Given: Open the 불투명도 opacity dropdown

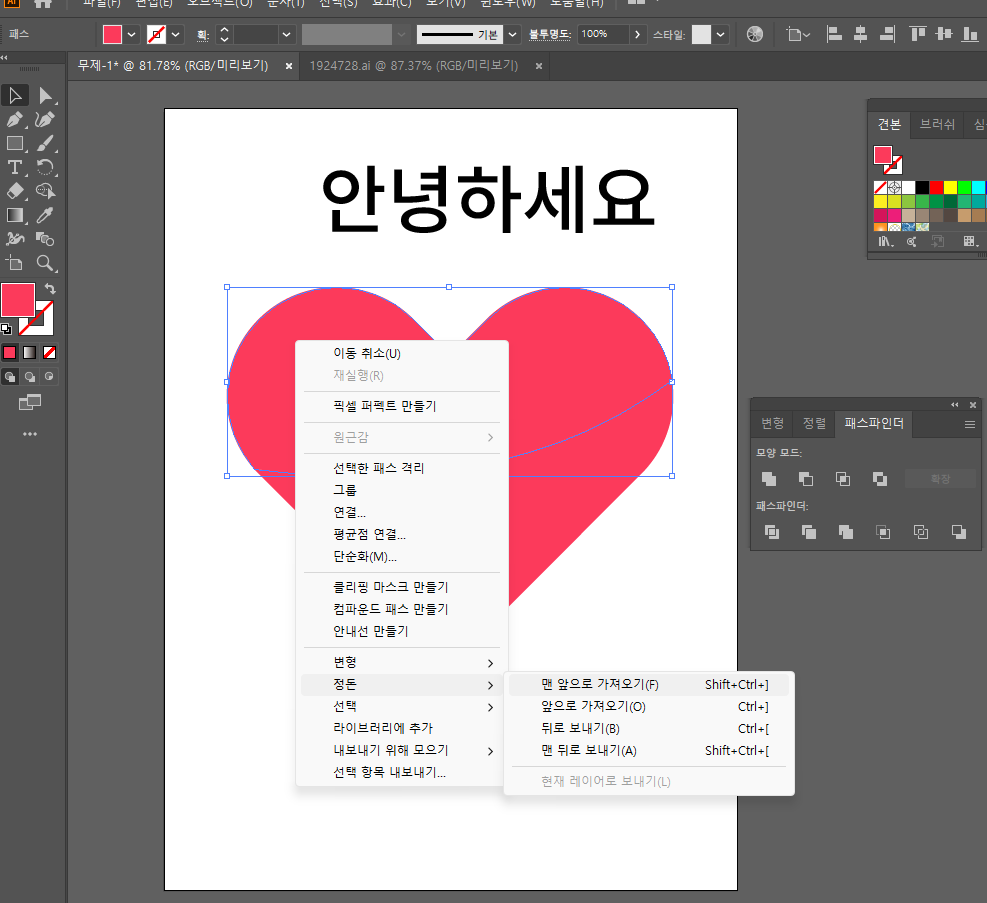Looking at the screenshot, I should (x=639, y=33).
